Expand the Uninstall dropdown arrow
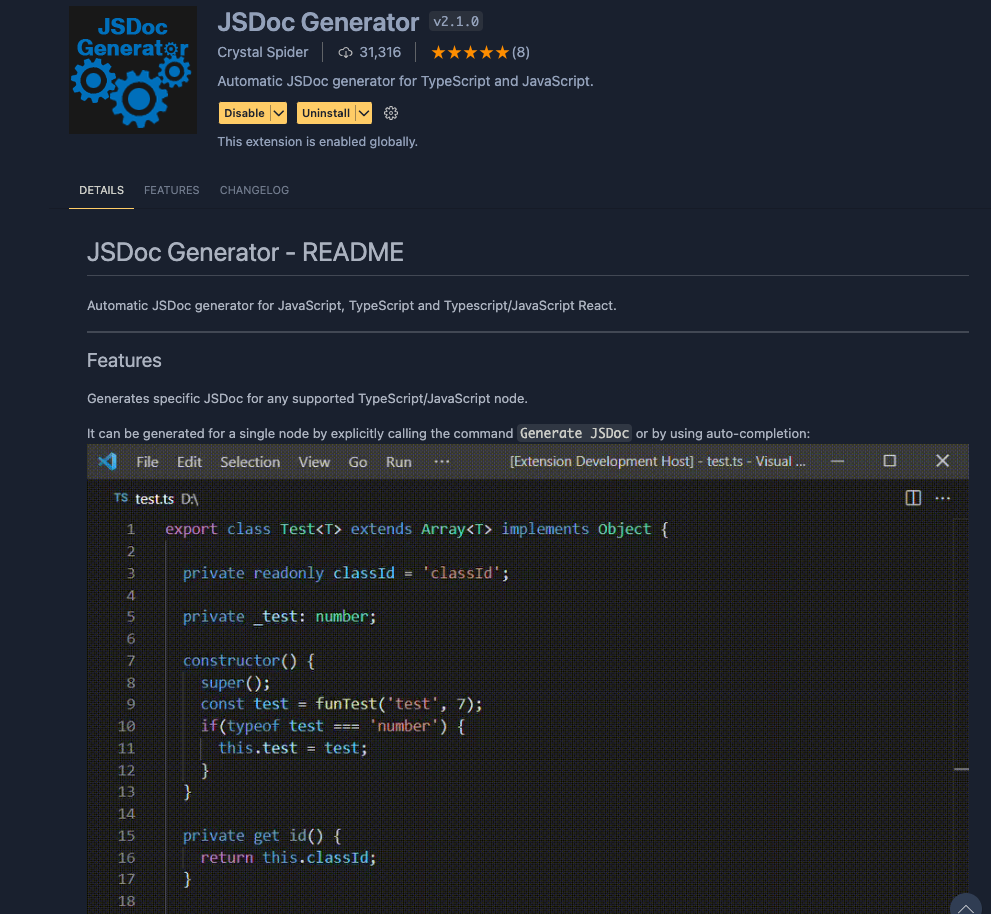 click(363, 113)
